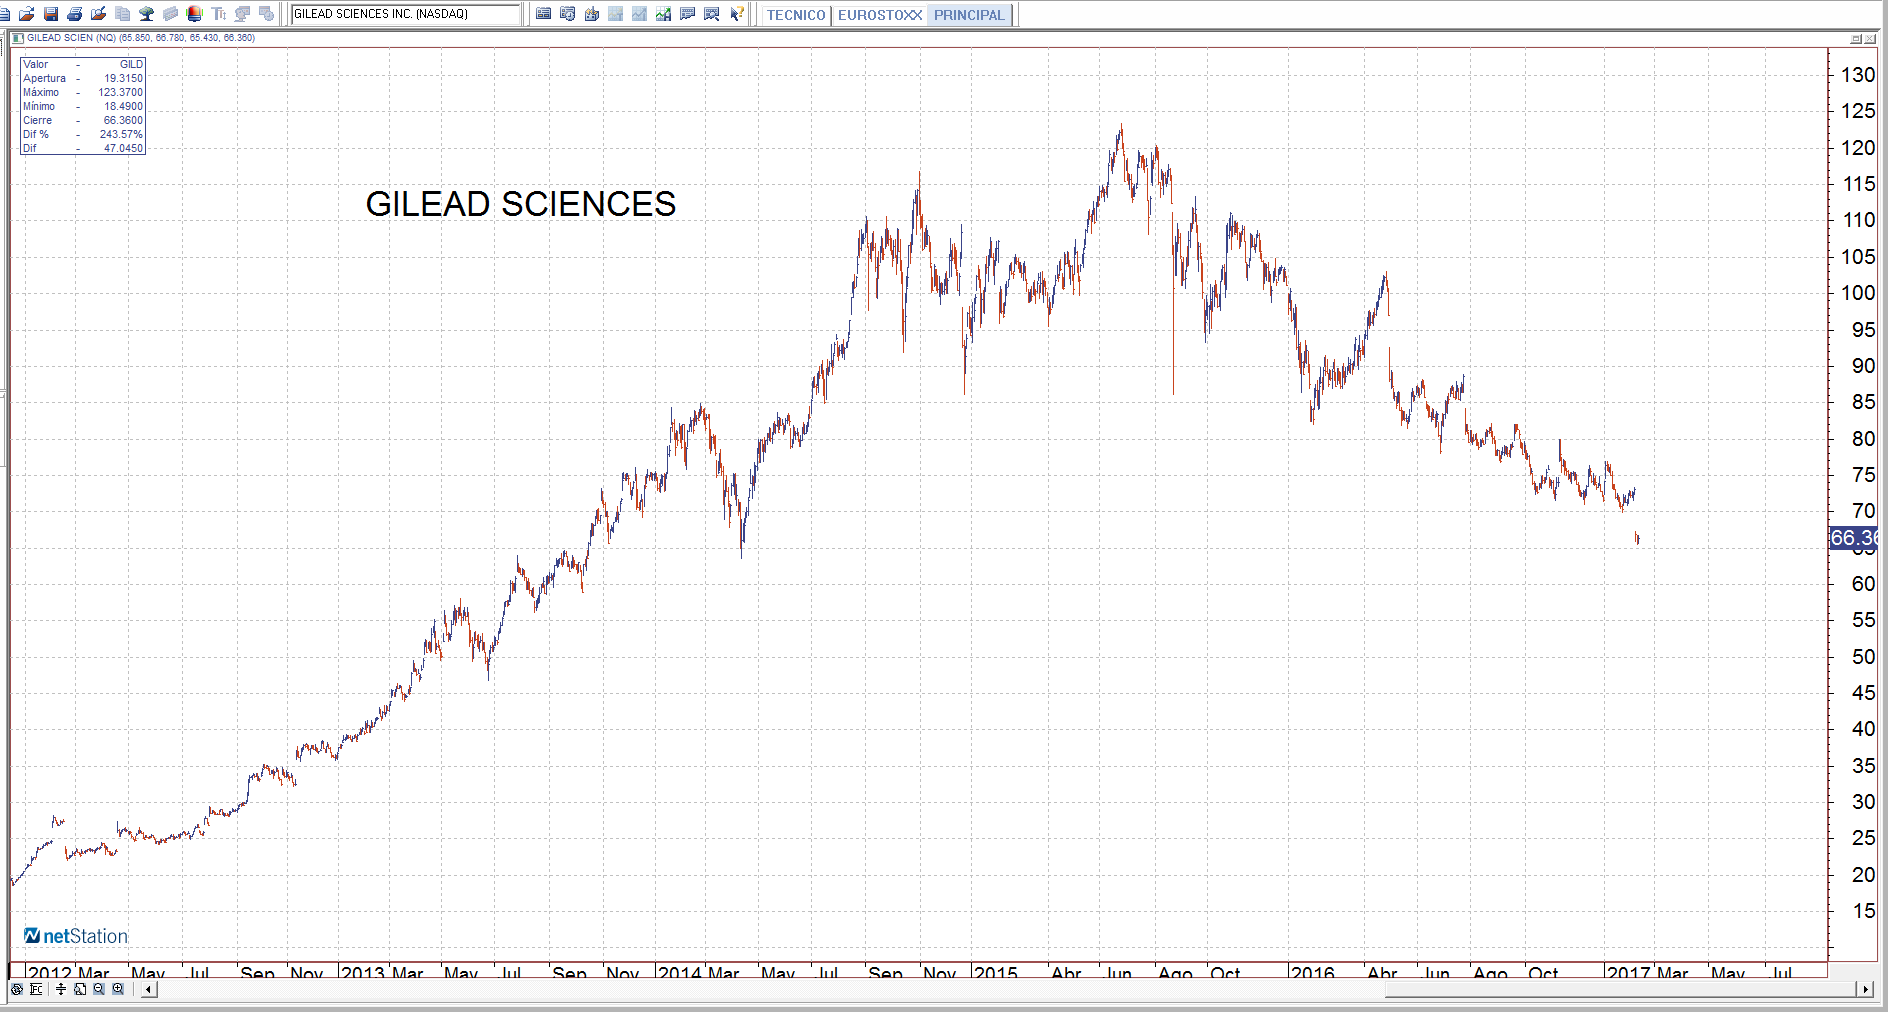Open a file with the folder icon
The height and width of the screenshot is (1012, 1888).
click(27, 14)
